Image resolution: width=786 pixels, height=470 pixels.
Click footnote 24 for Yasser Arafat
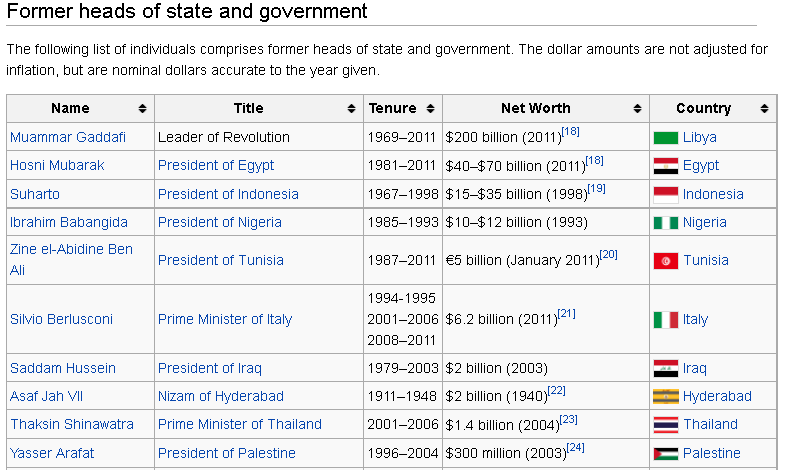pos(574,447)
